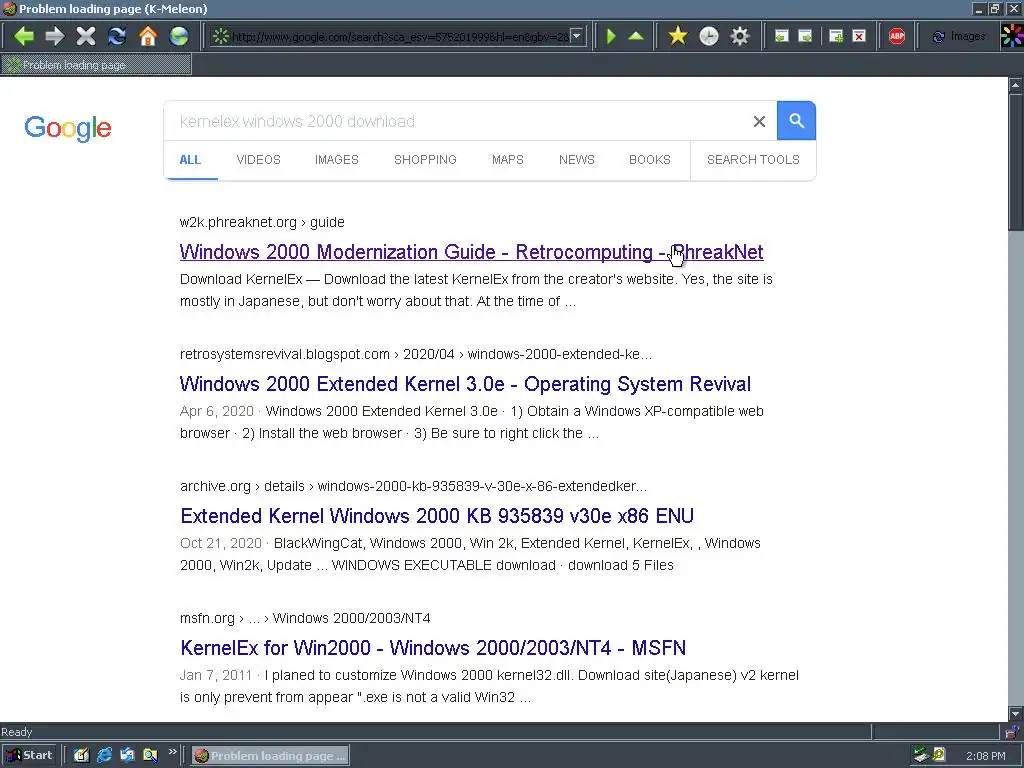Click the Google logo
The image size is (1024, 768).
point(68,128)
